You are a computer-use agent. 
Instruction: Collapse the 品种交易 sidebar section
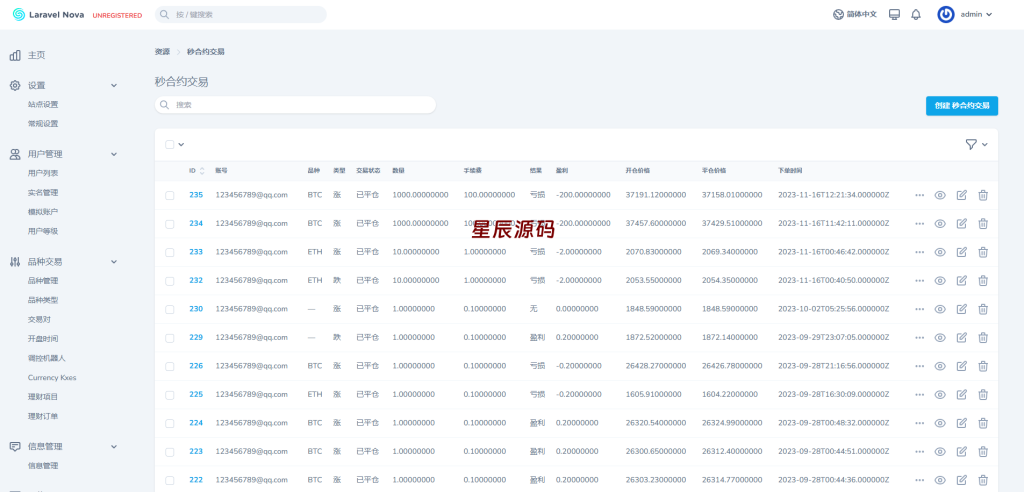tap(114, 262)
